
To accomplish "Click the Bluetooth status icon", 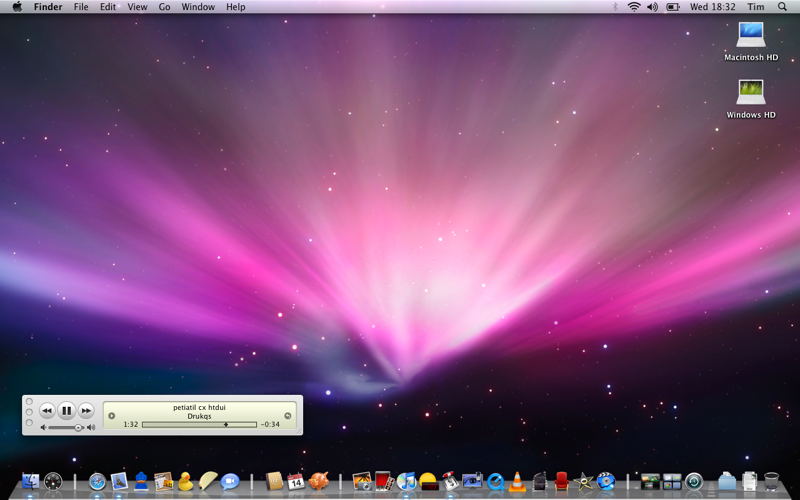I will (x=615, y=7).
